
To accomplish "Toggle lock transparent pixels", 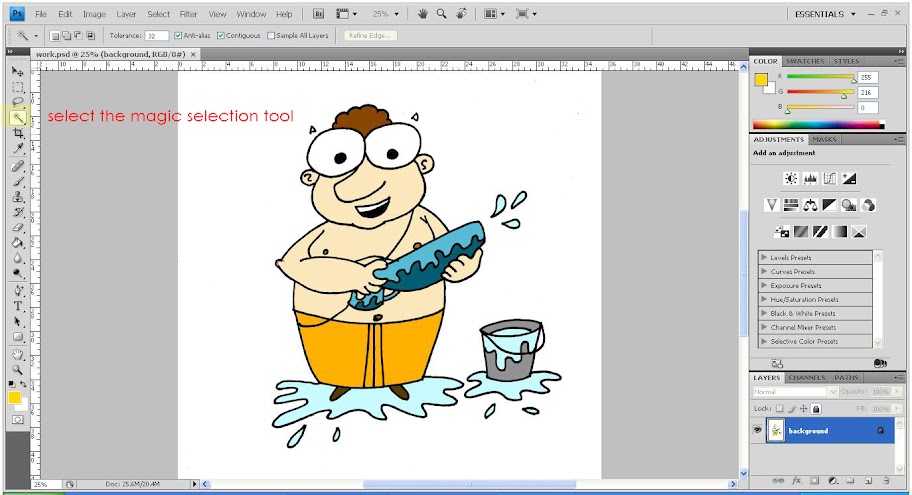I will coord(780,409).
